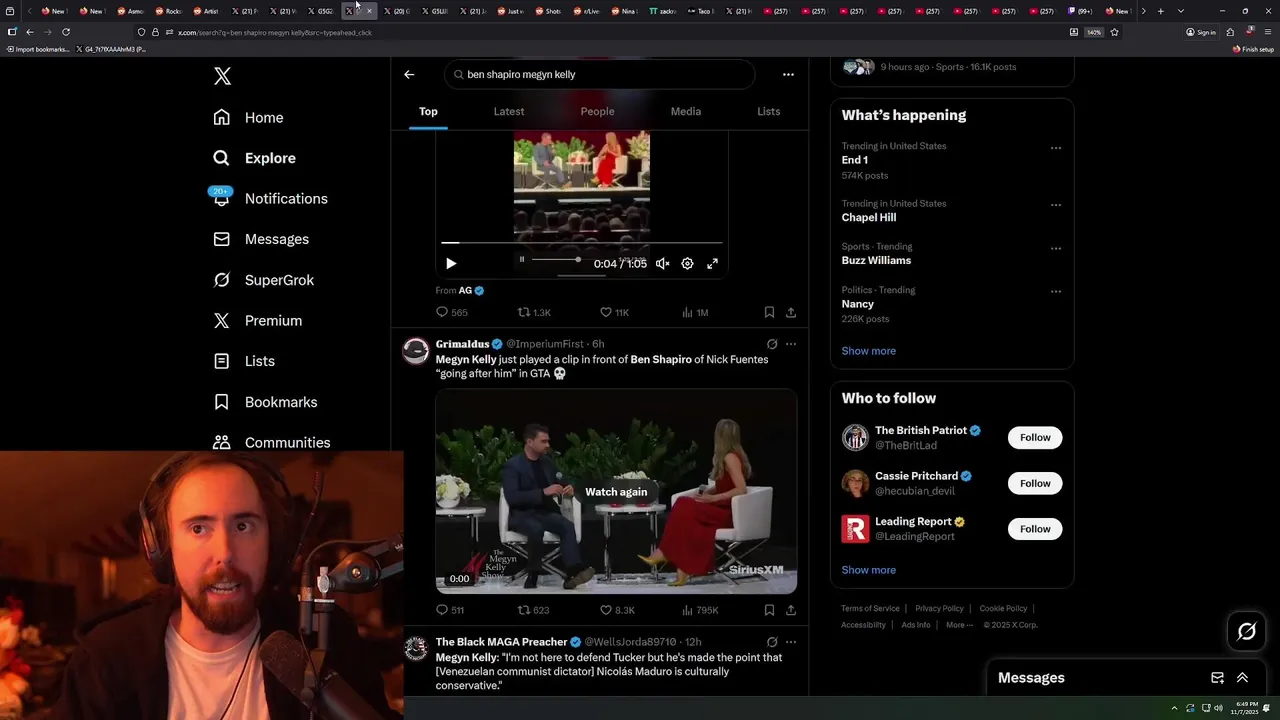View analytics of Grimaldus post 795K views
The image size is (1280, 720).
[700, 610]
